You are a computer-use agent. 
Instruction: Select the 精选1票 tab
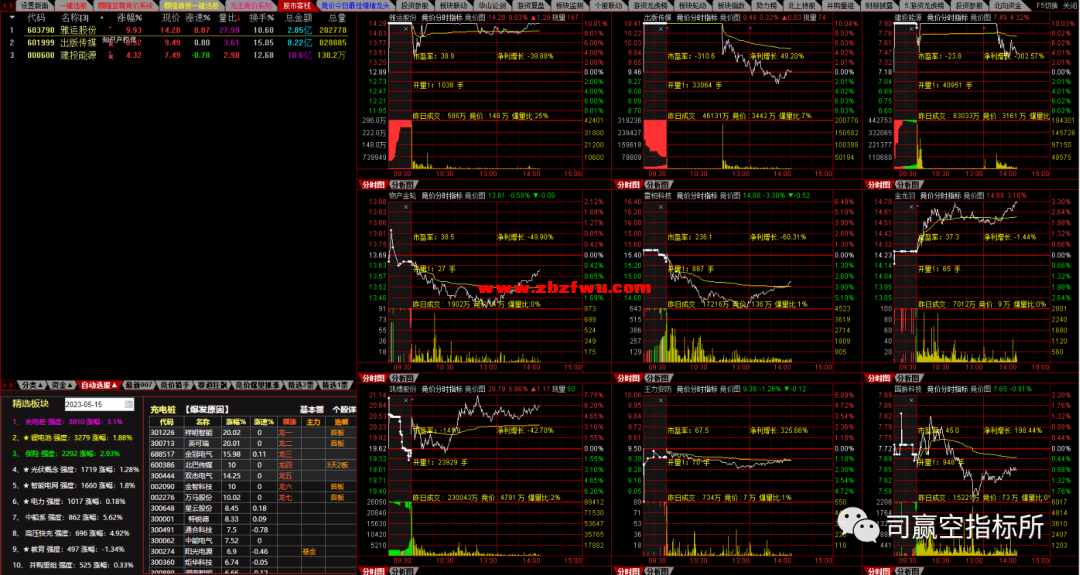pos(337,385)
